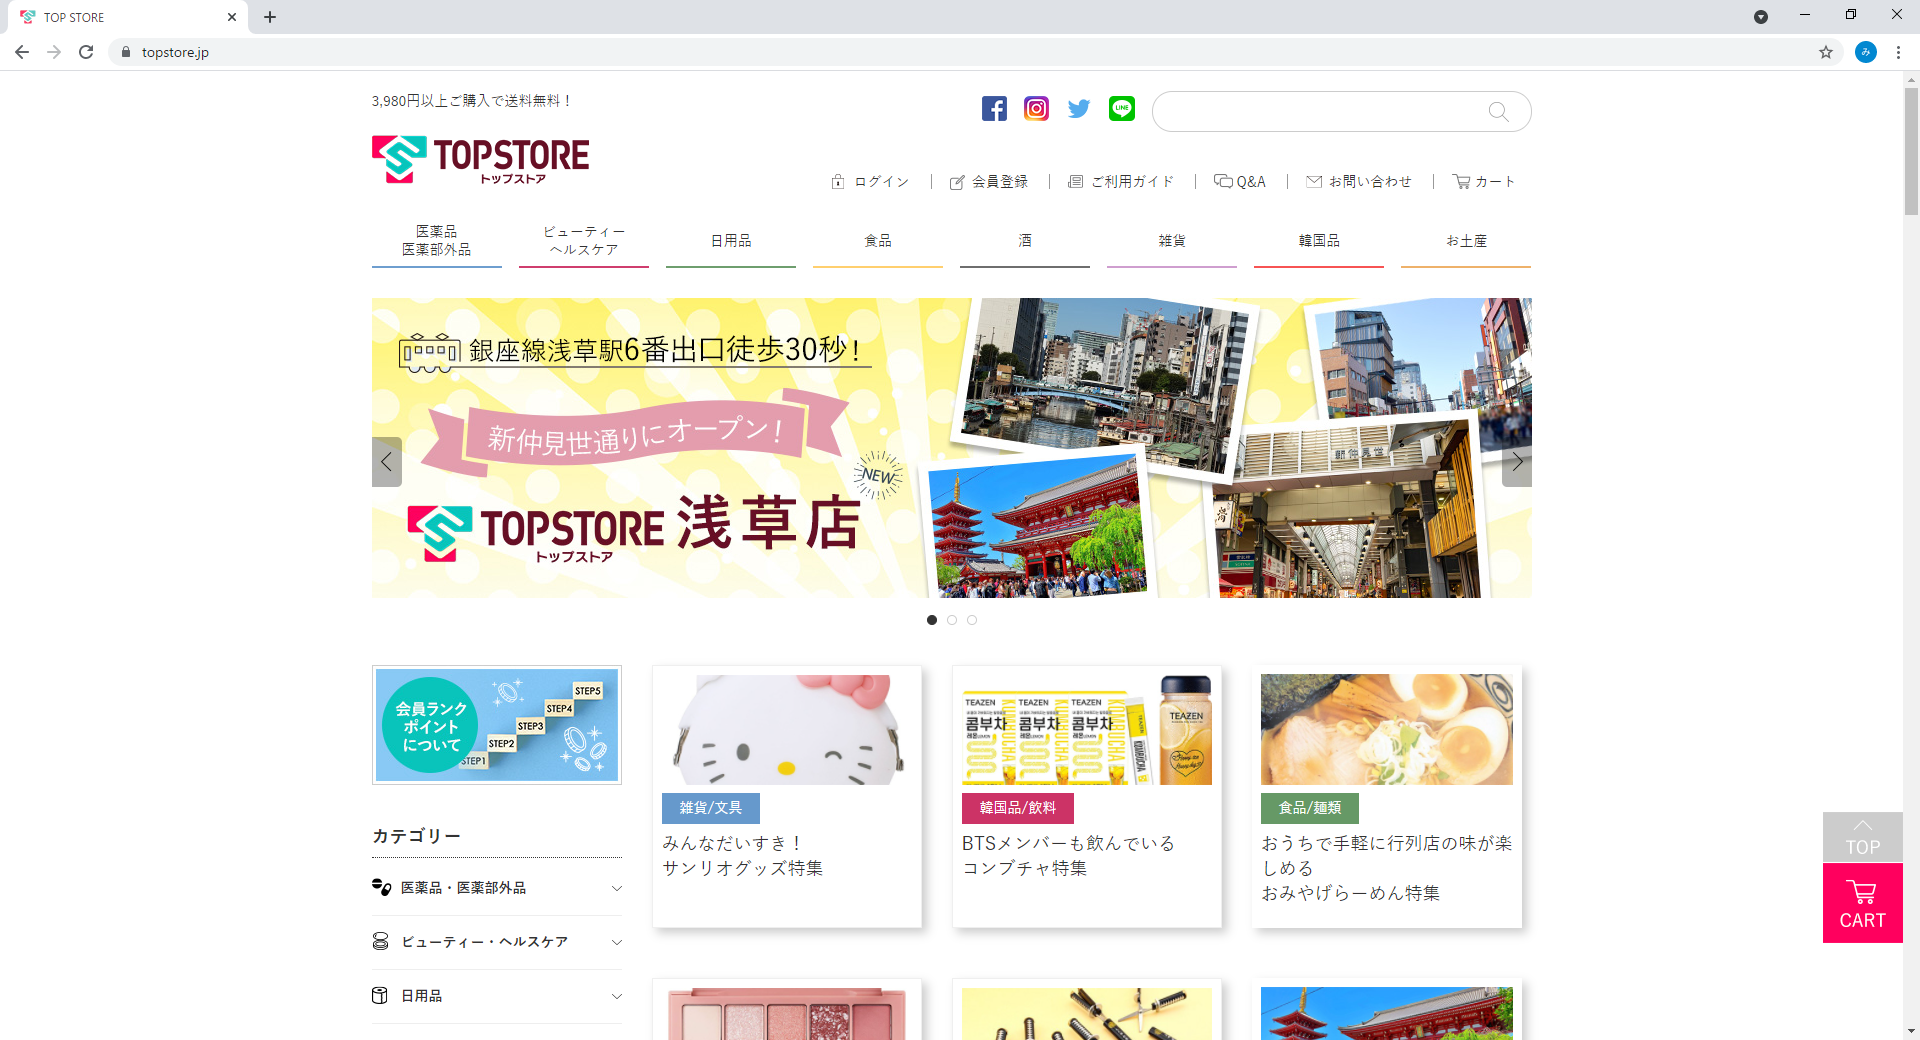Select the third carousel dot indicator

[972, 620]
